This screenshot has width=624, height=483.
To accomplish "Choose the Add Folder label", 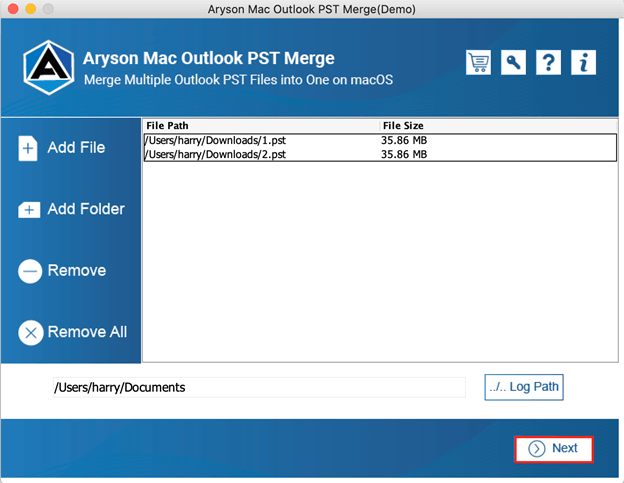I will pos(86,209).
